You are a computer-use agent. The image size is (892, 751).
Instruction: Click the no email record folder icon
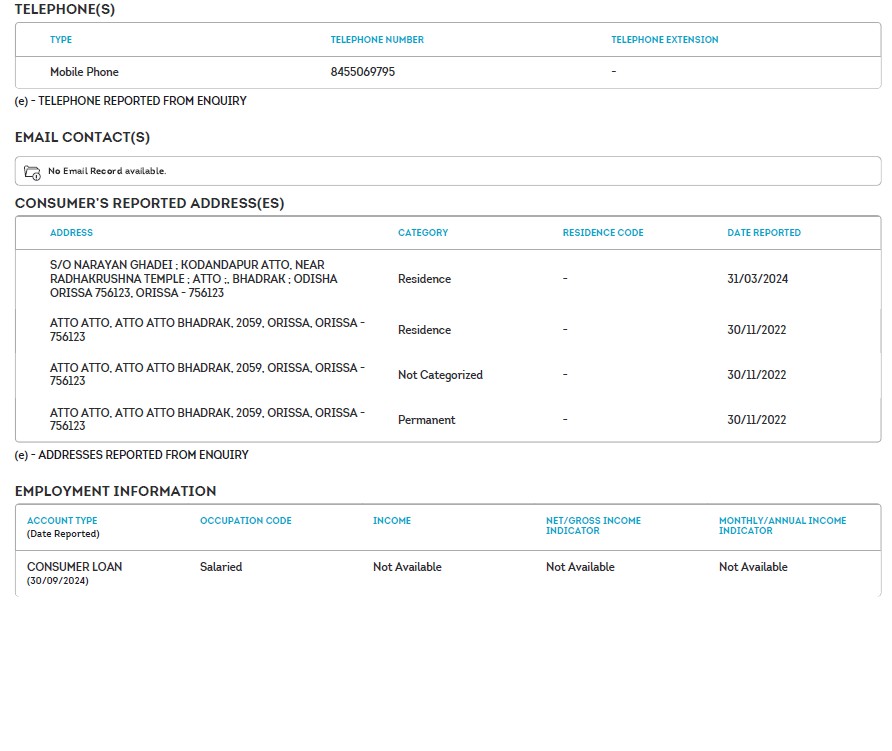tap(32, 172)
